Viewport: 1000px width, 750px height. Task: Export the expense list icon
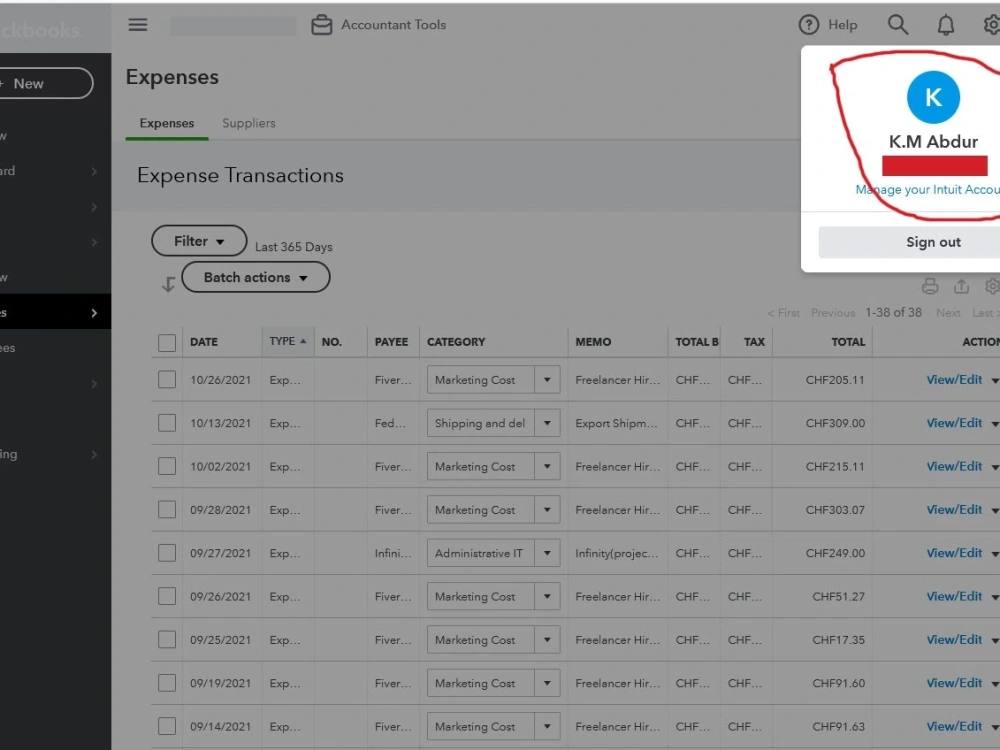961,286
